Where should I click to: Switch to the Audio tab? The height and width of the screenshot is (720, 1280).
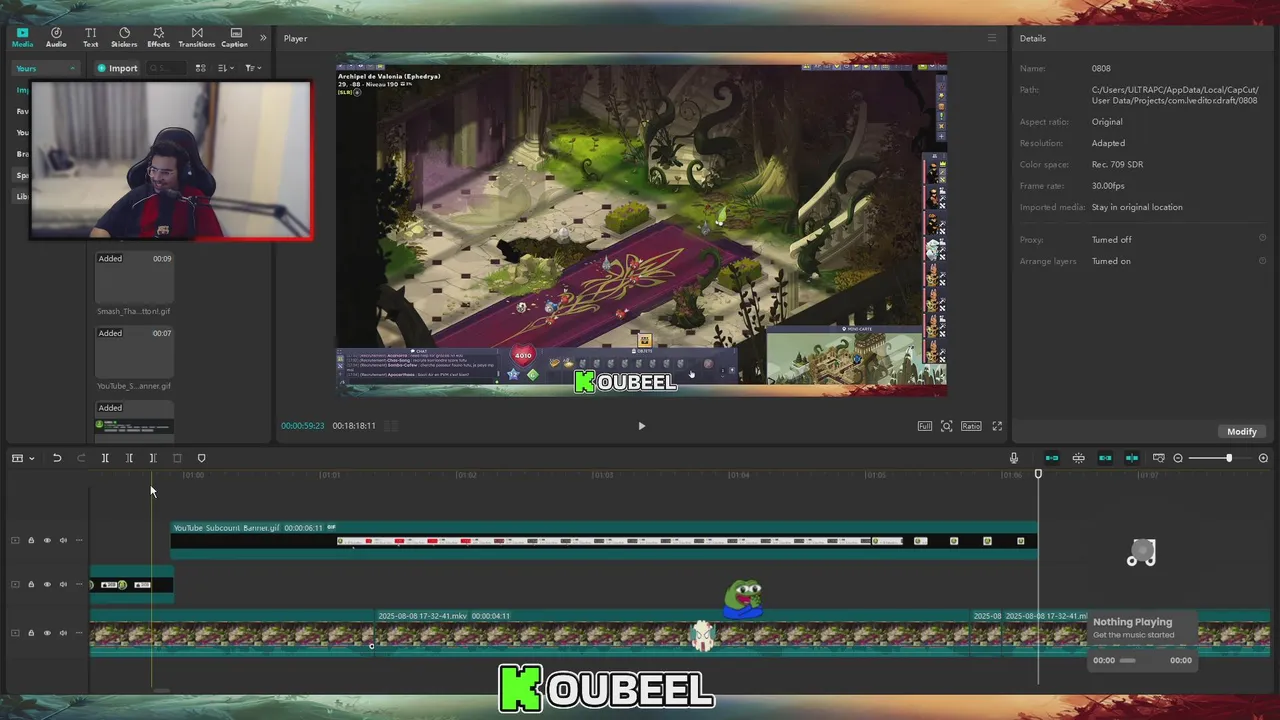coord(56,37)
